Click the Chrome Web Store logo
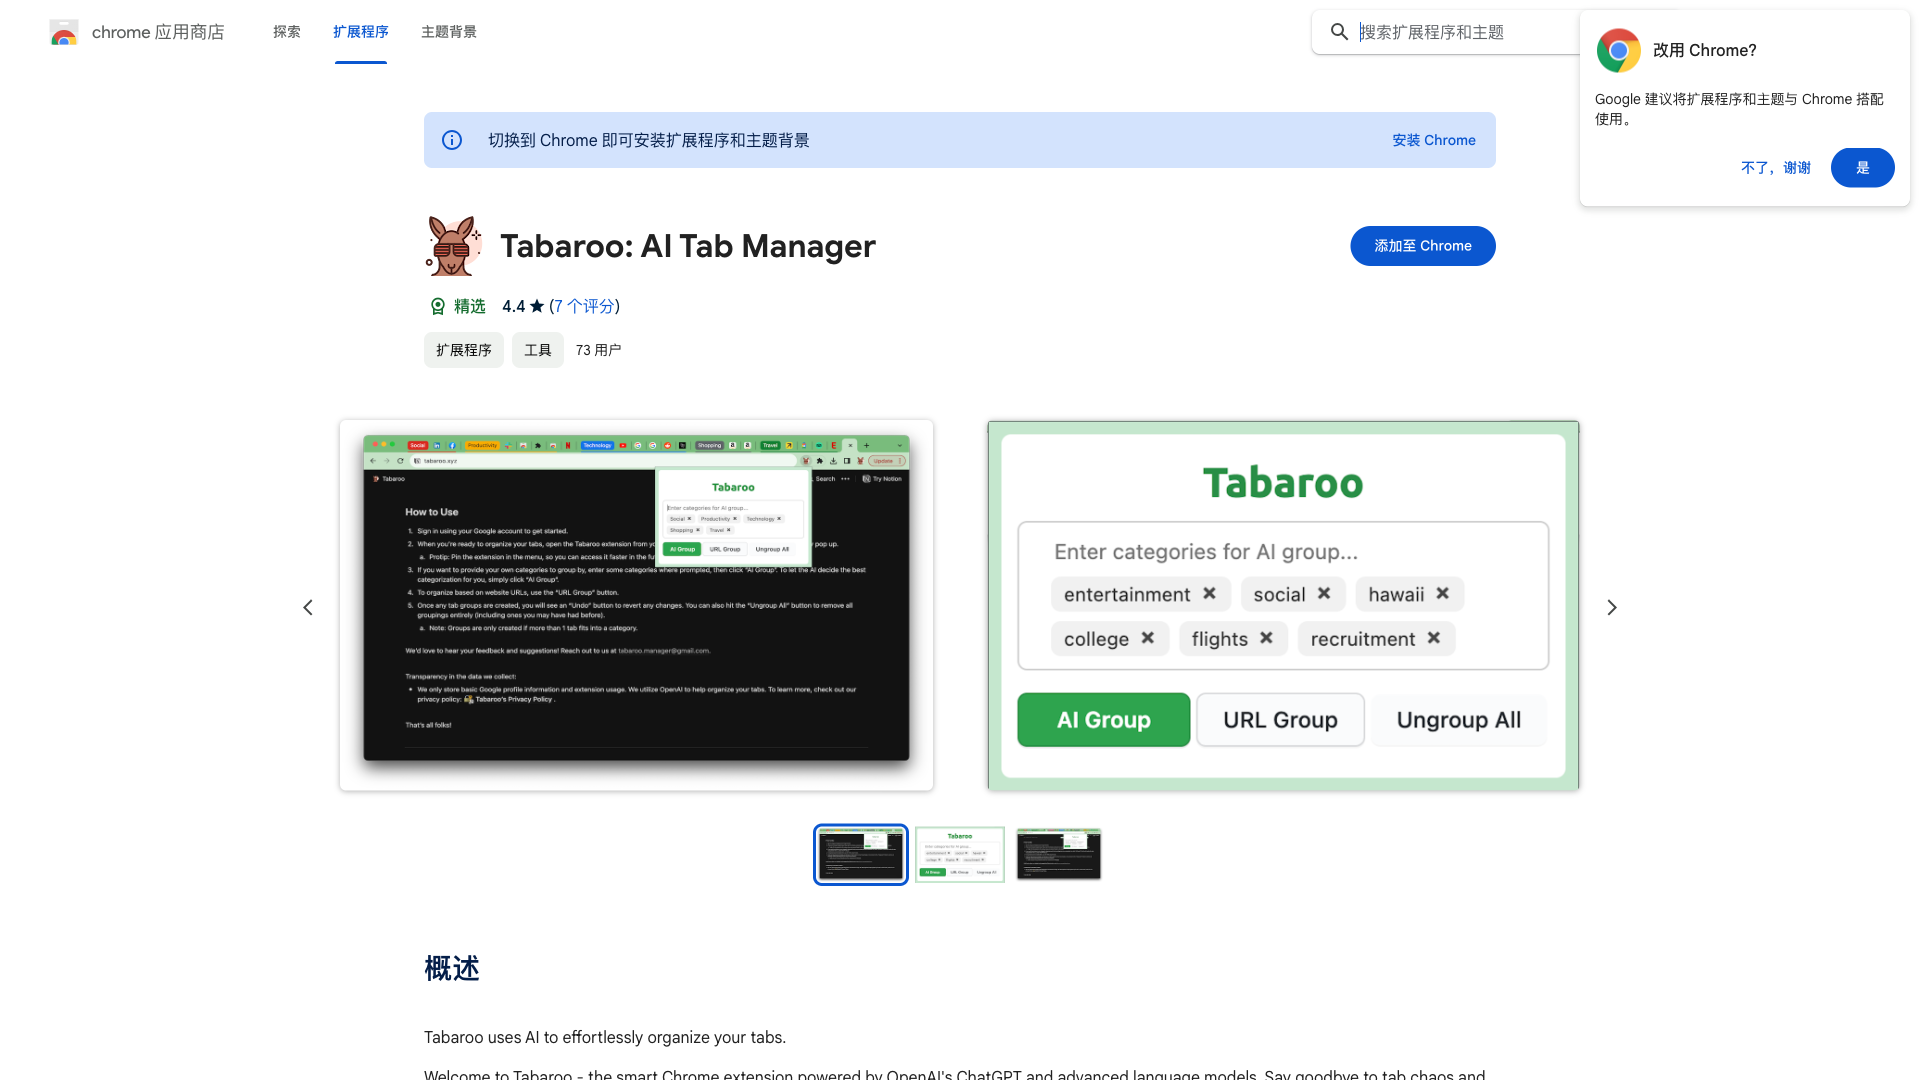 64,32
